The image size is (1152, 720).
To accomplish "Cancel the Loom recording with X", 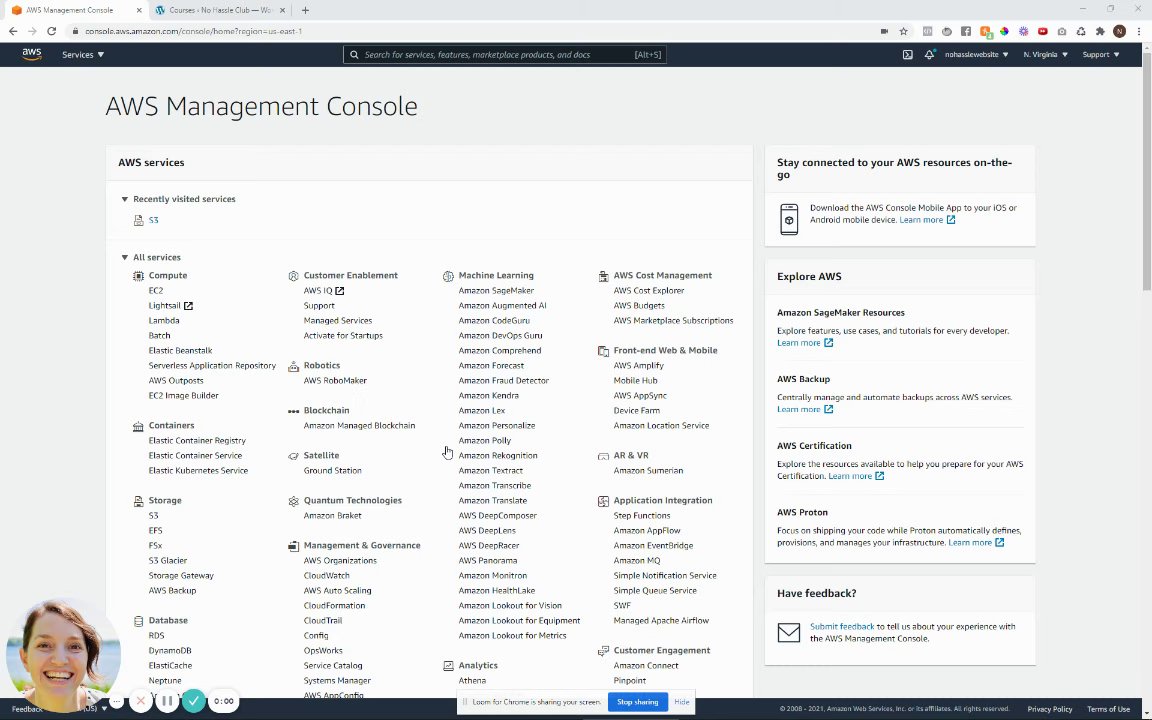I will tap(140, 701).
